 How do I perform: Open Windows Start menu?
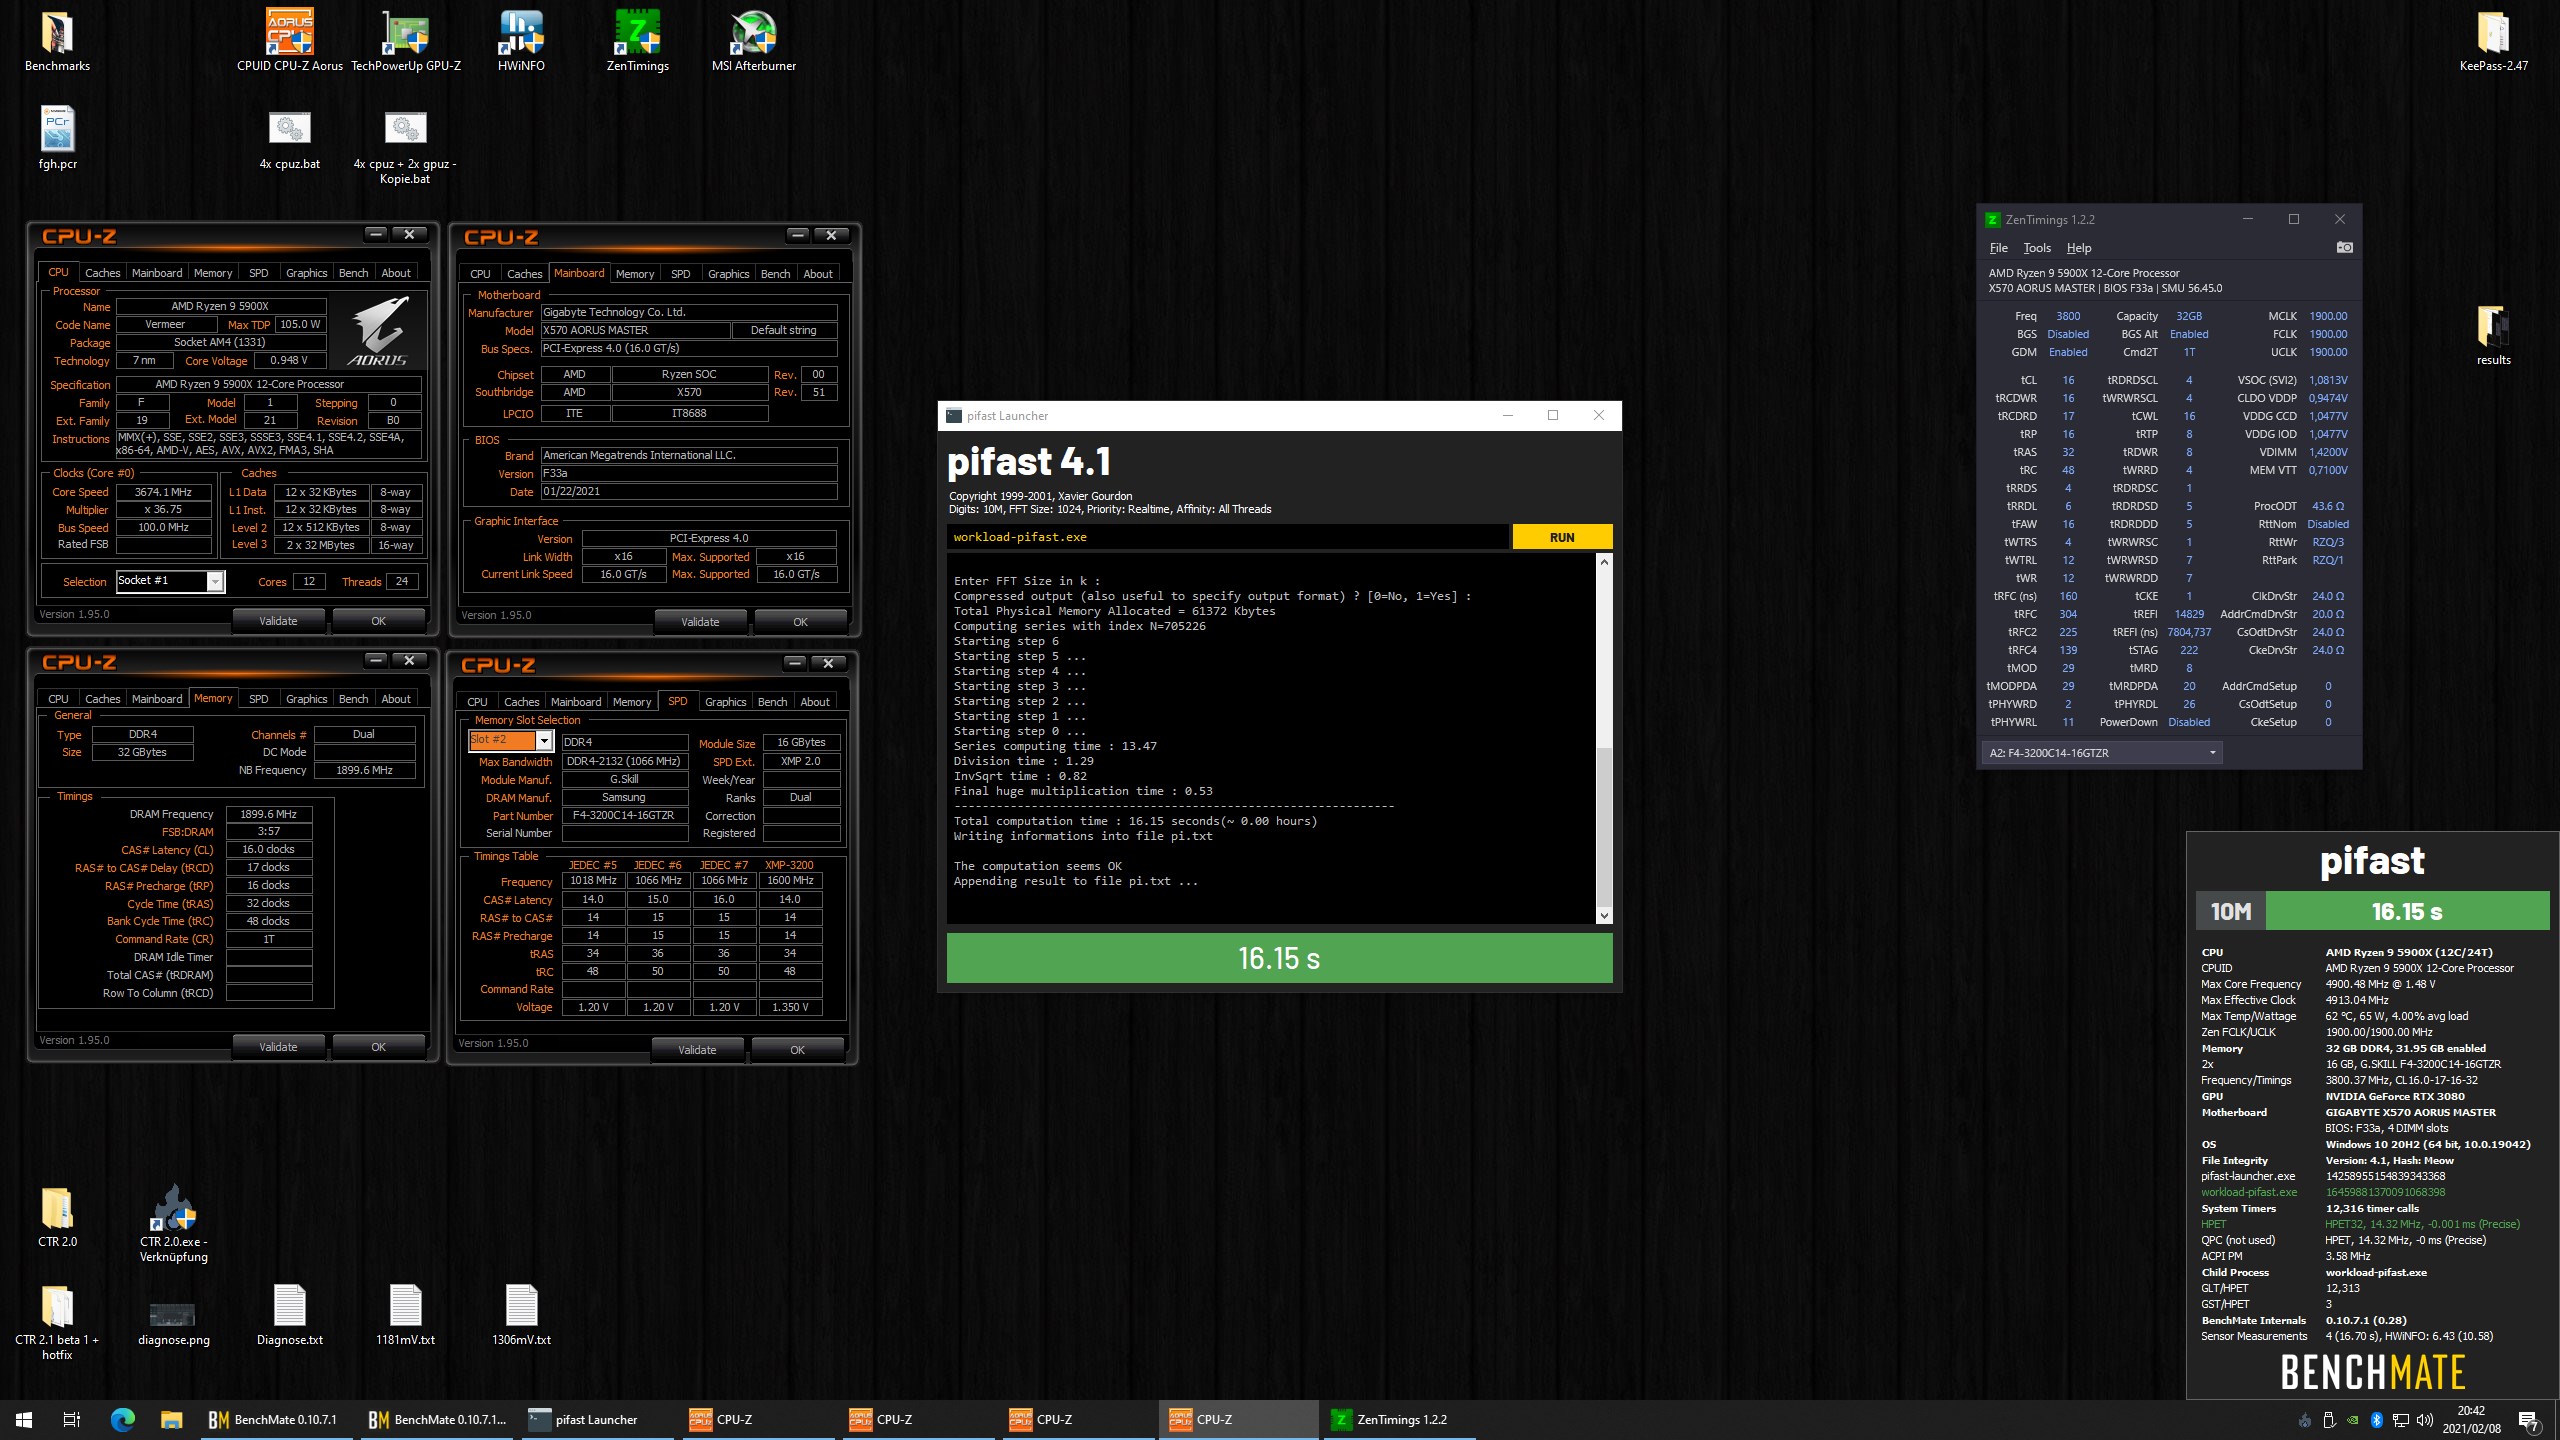[24, 1419]
